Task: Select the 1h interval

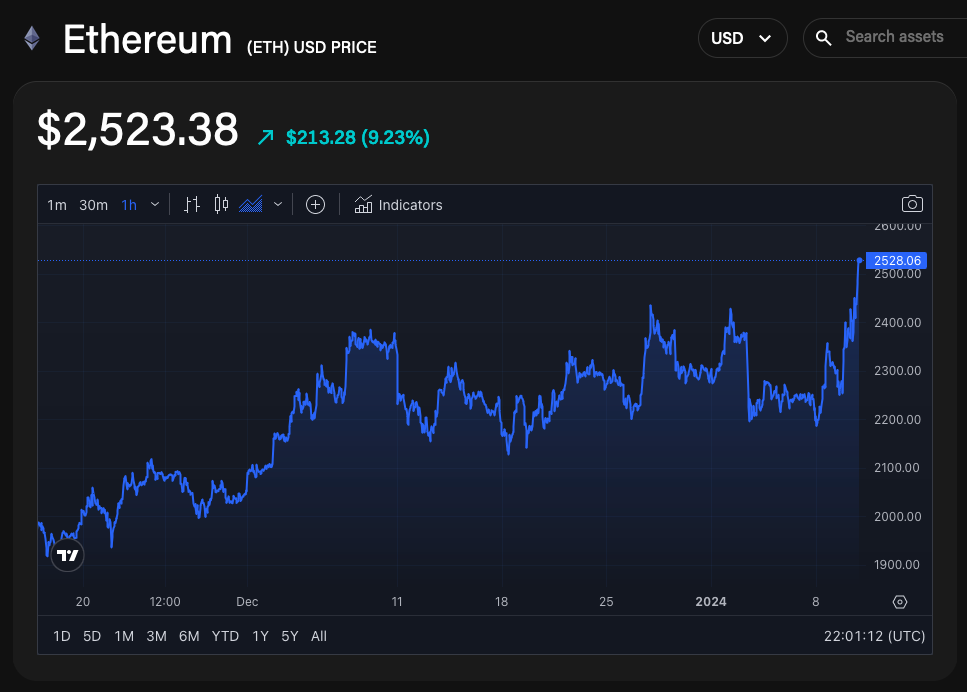Action: pos(129,205)
